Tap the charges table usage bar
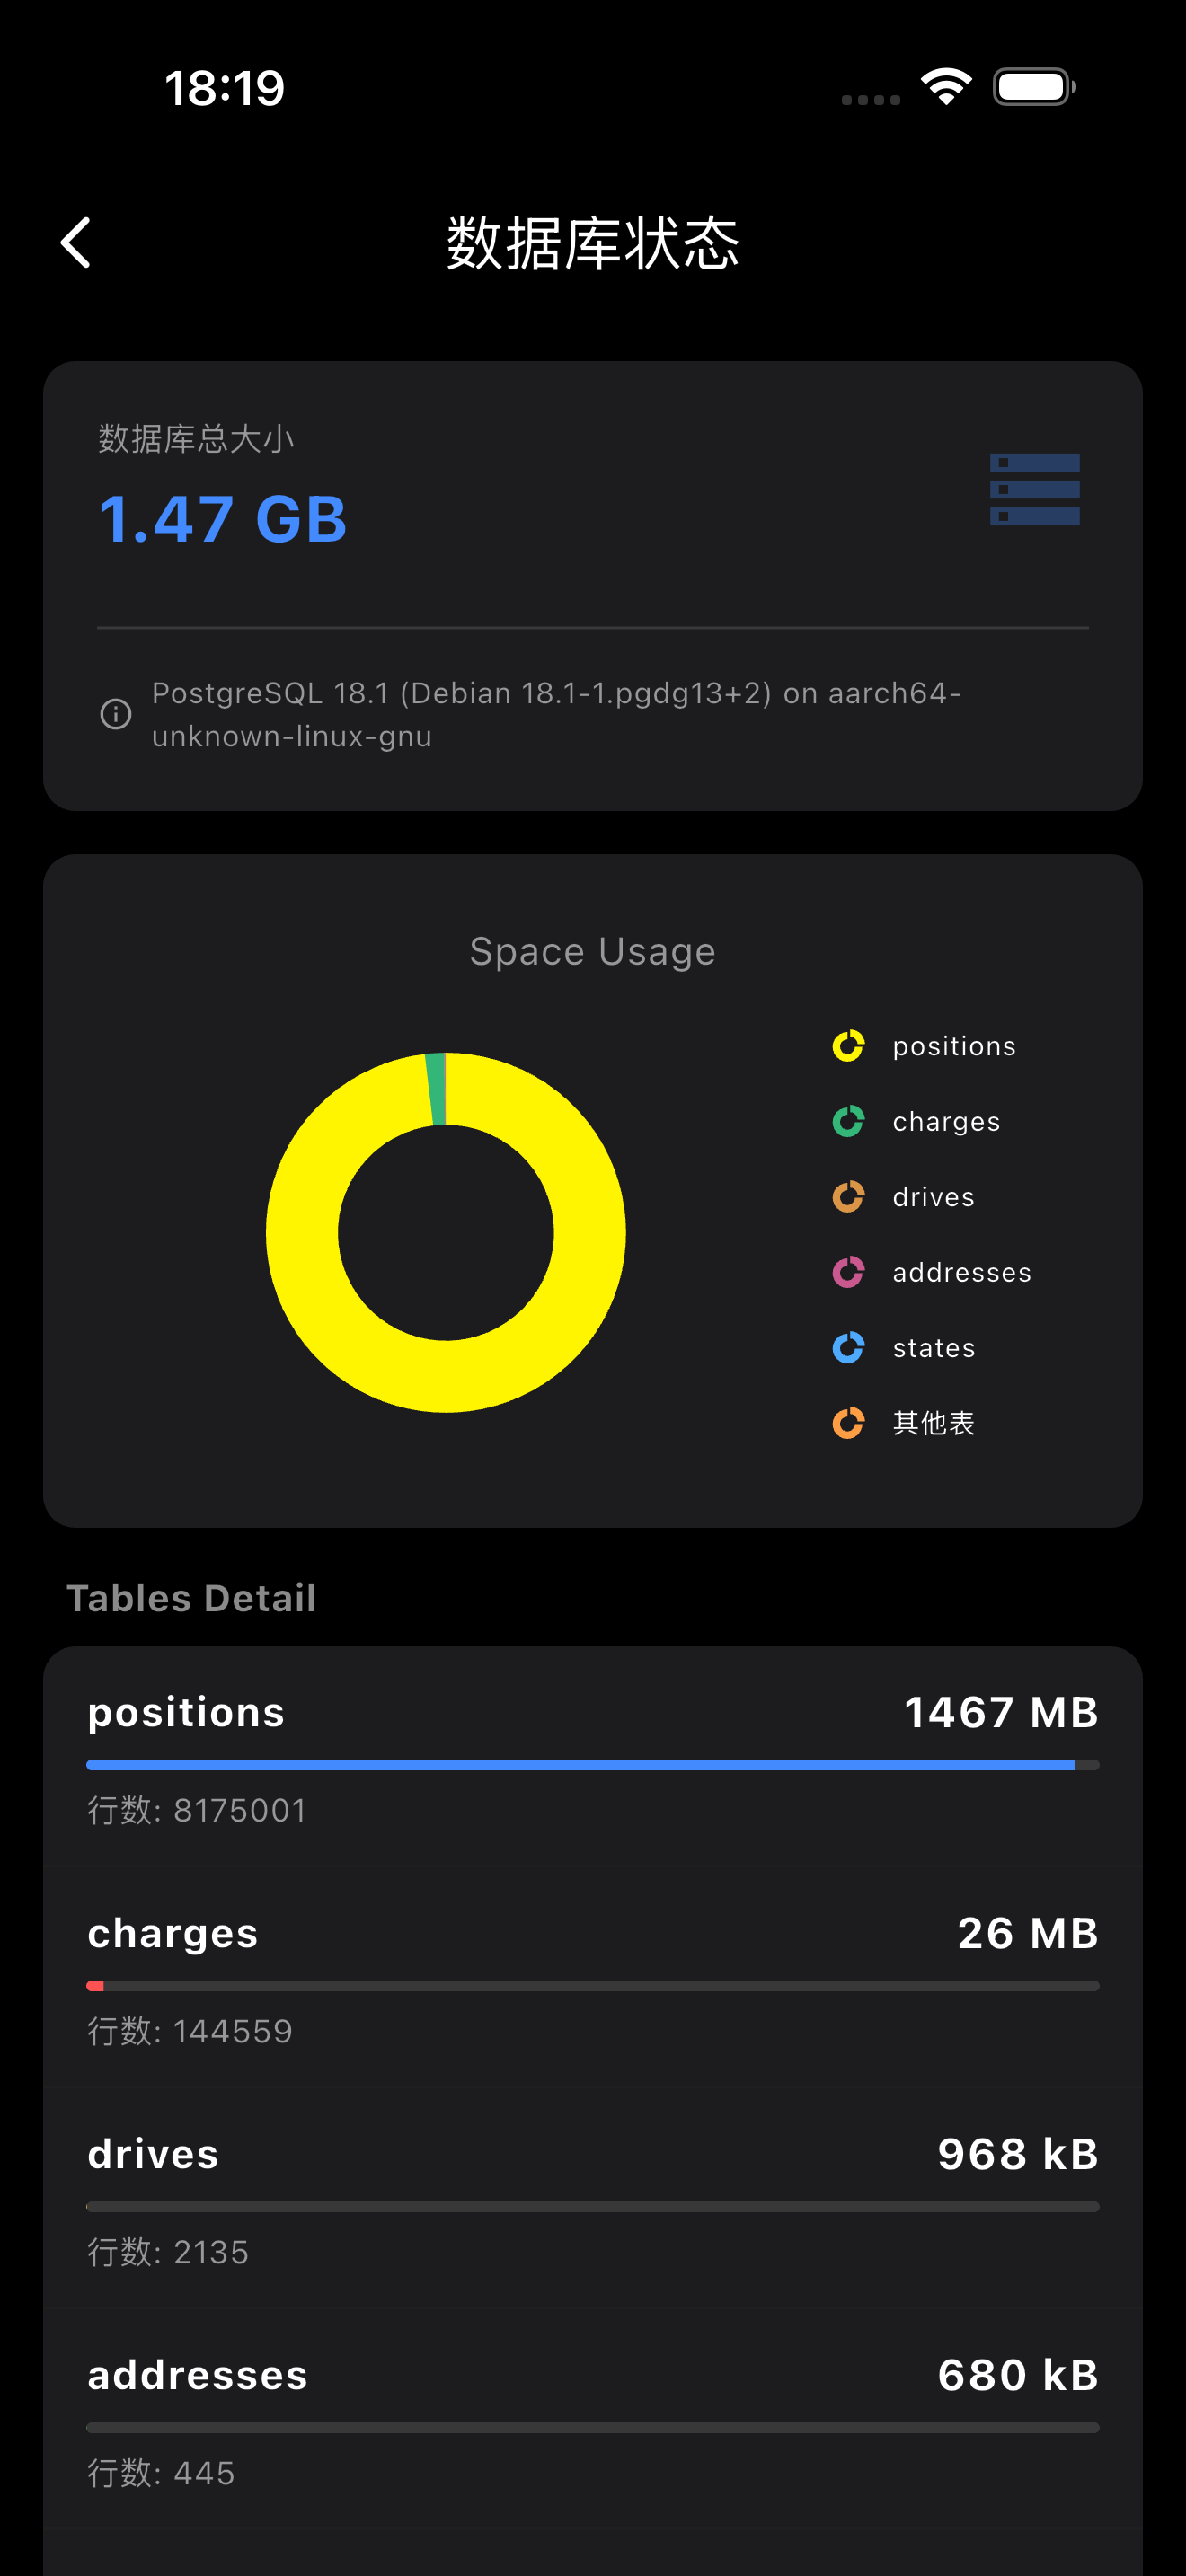Viewport: 1186px width, 2576px height. click(592, 1986)
